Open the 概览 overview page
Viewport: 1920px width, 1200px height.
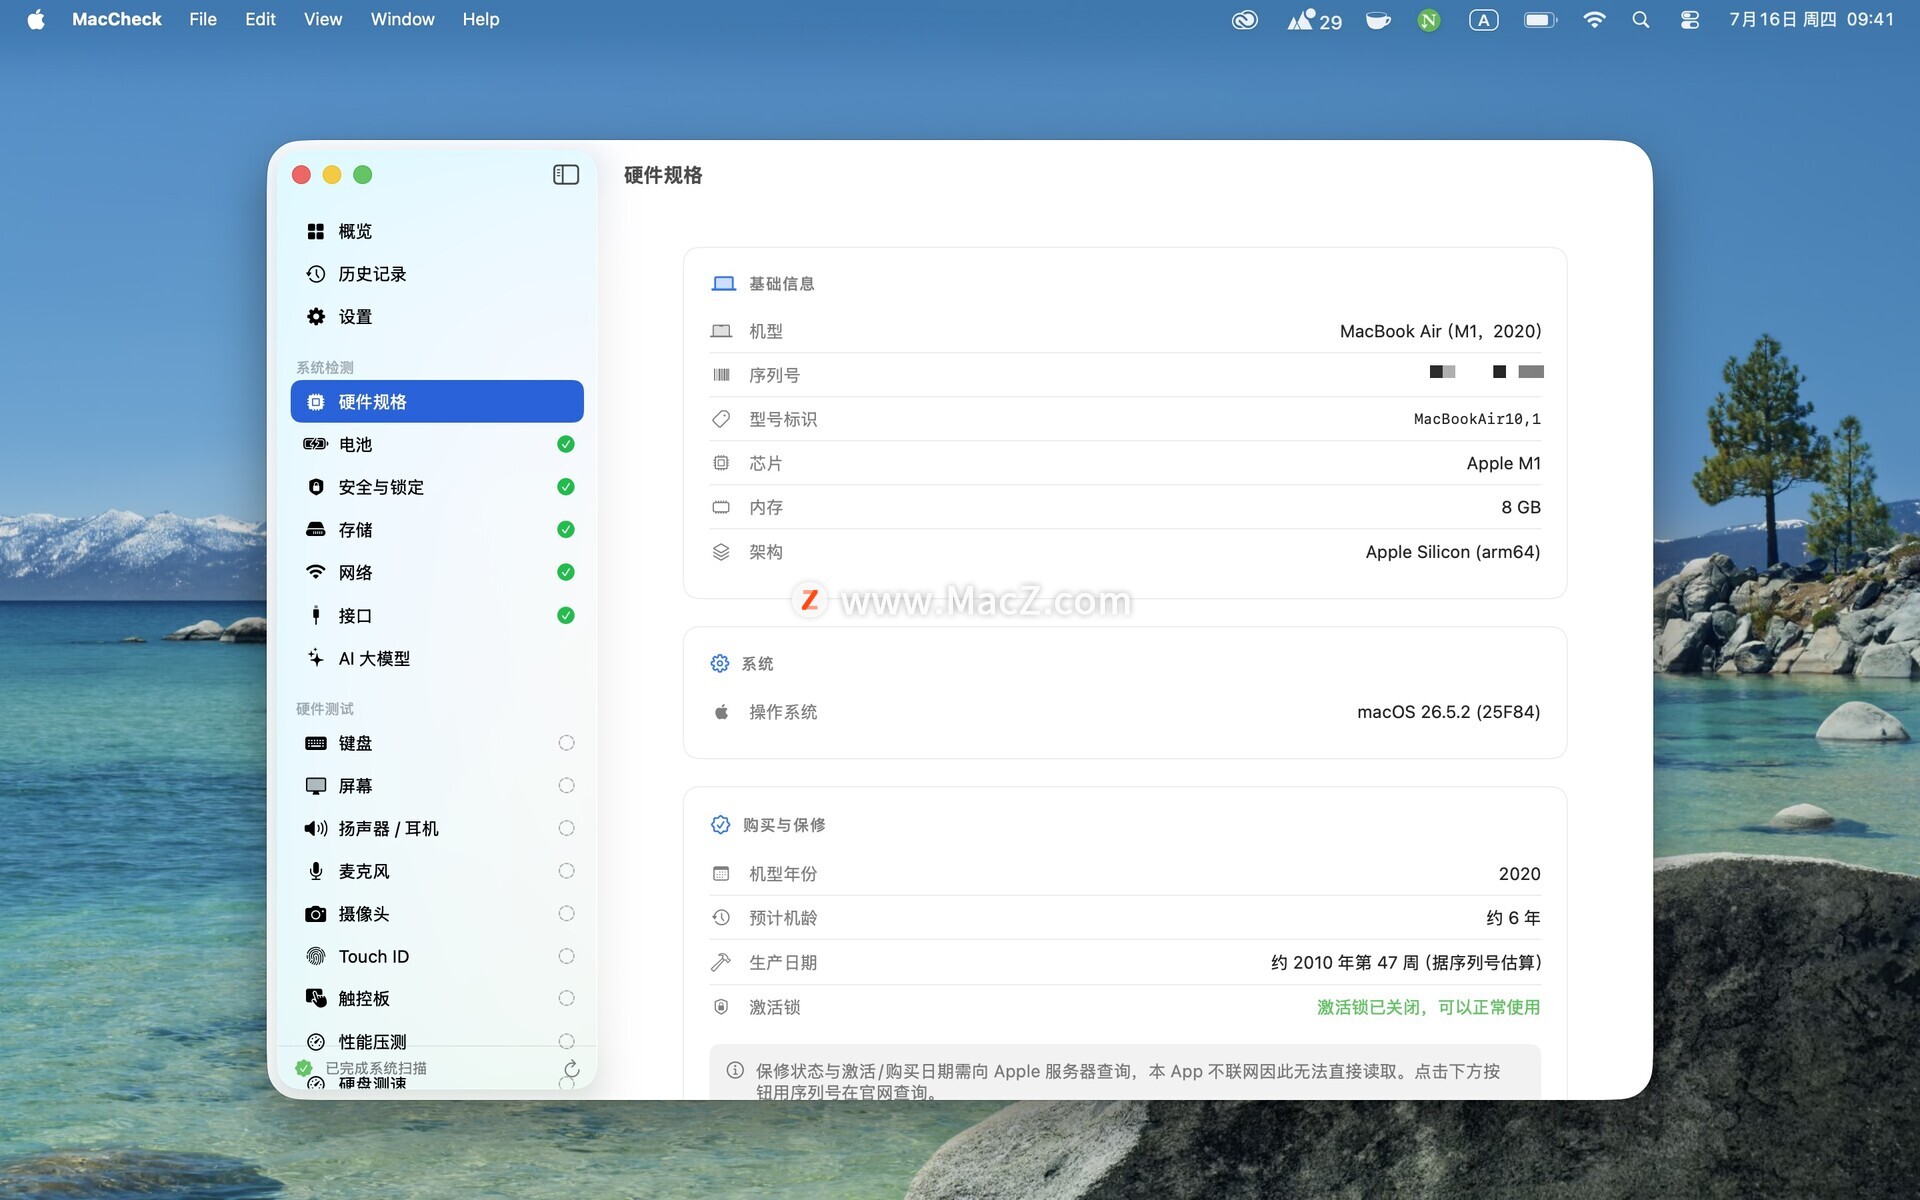point(437,231)
